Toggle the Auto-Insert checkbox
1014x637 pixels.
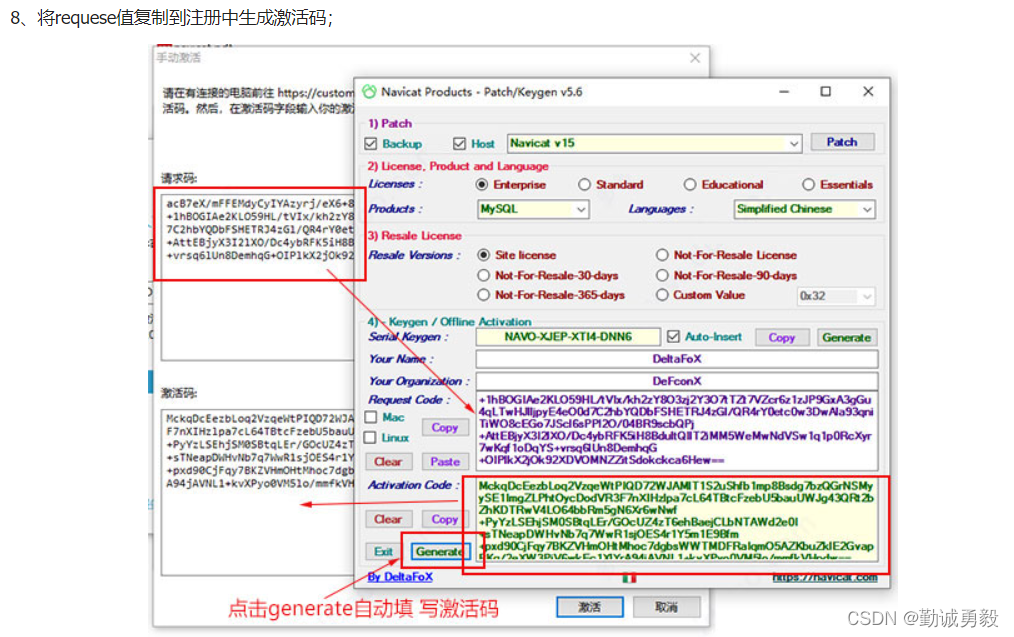[673, 336]
